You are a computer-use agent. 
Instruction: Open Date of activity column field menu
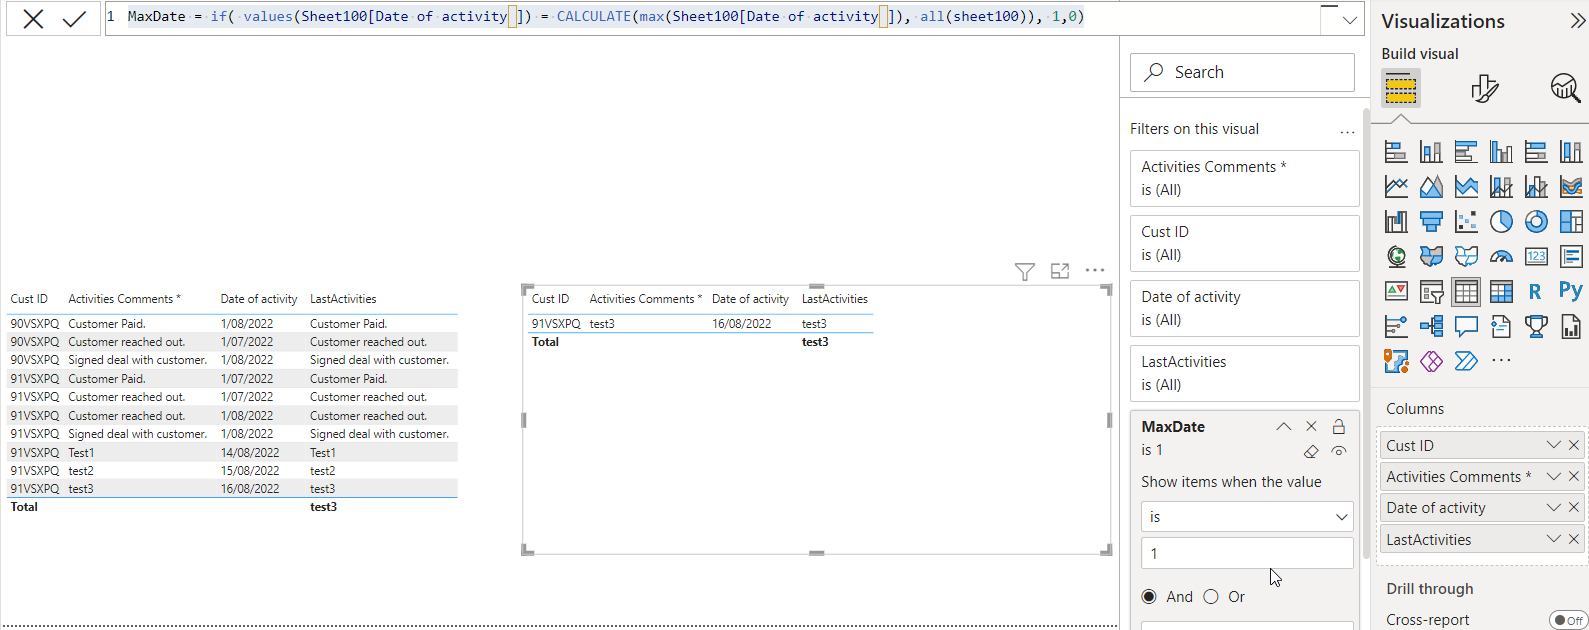tap(1553, 508)
